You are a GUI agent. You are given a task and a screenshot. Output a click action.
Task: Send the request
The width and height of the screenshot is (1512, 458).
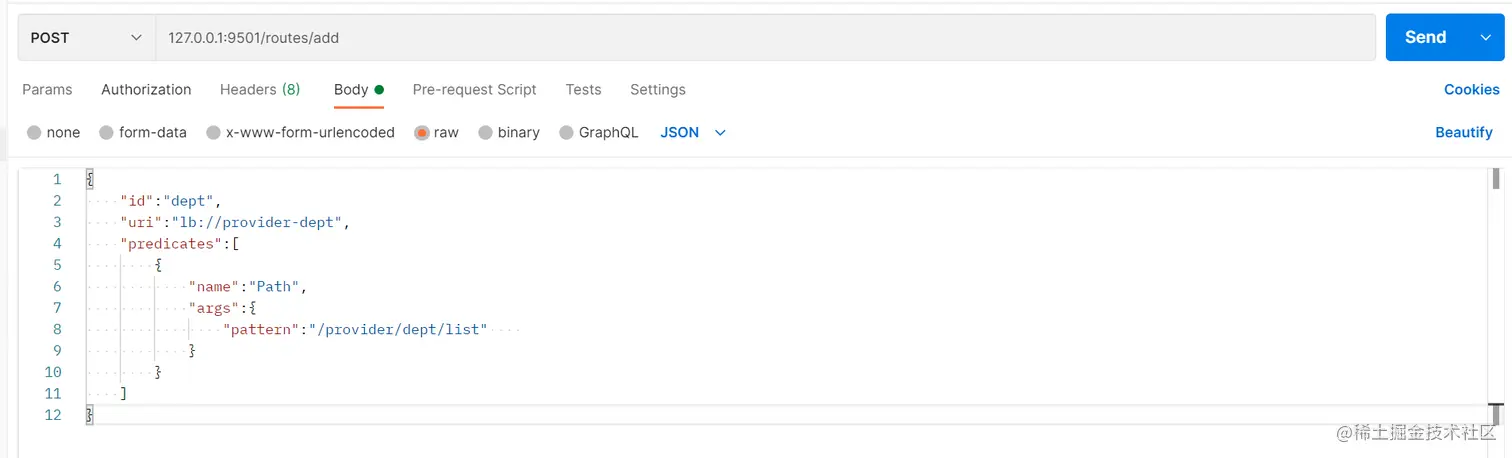click(x=1425, y=38)
